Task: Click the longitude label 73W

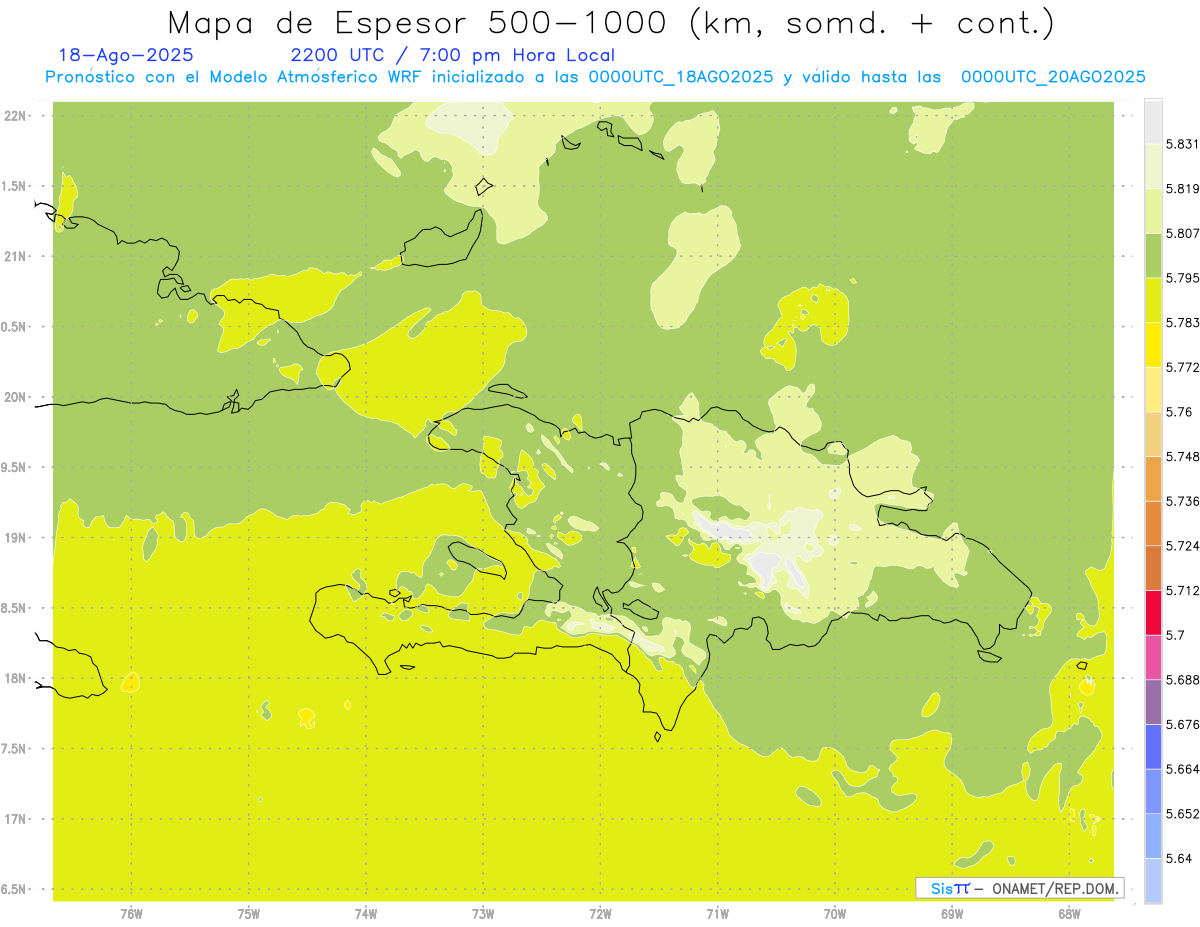Action: pos(483,913)
